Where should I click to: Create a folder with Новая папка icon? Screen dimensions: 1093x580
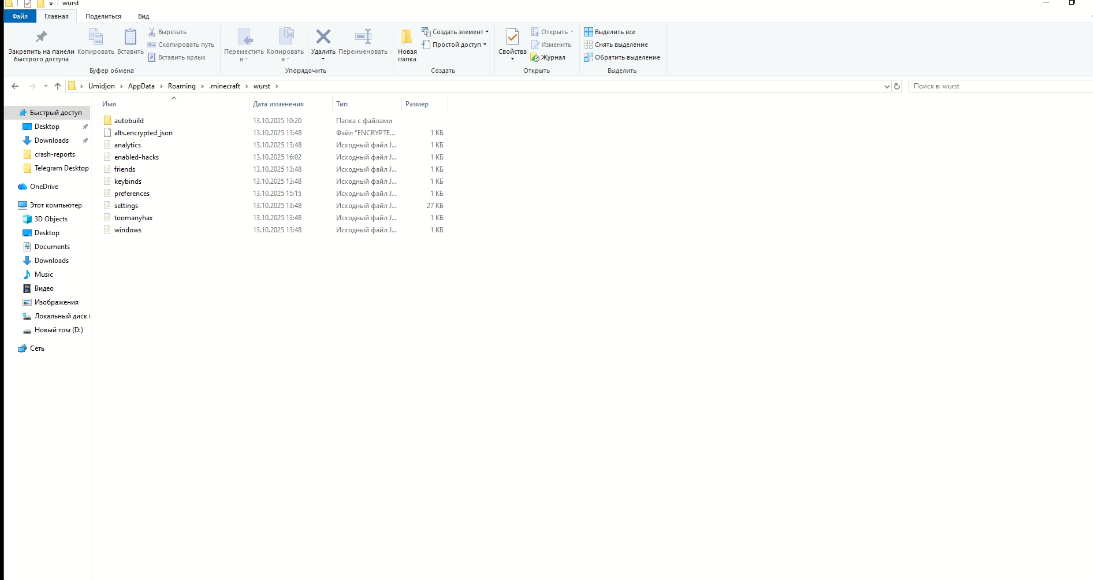tap(406, 38)
